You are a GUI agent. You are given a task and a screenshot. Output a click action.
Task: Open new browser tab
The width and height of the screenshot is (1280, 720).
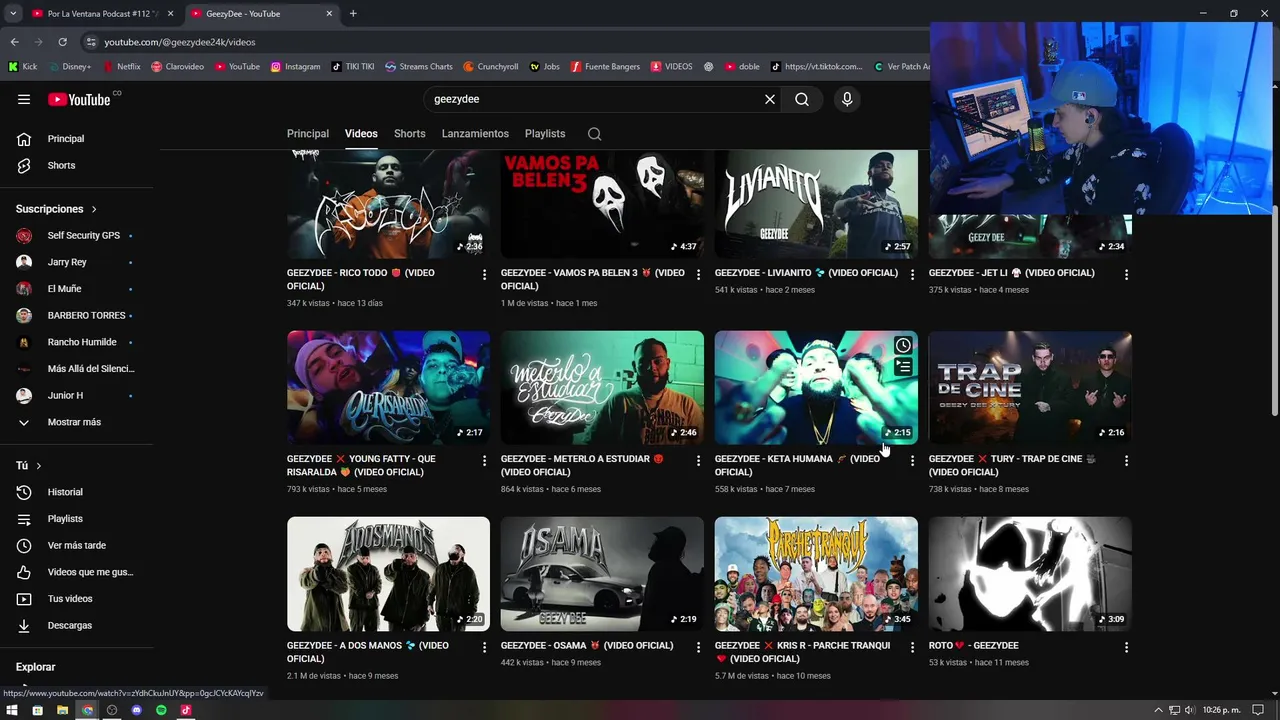pyautogui.click(x=353, y=14)
